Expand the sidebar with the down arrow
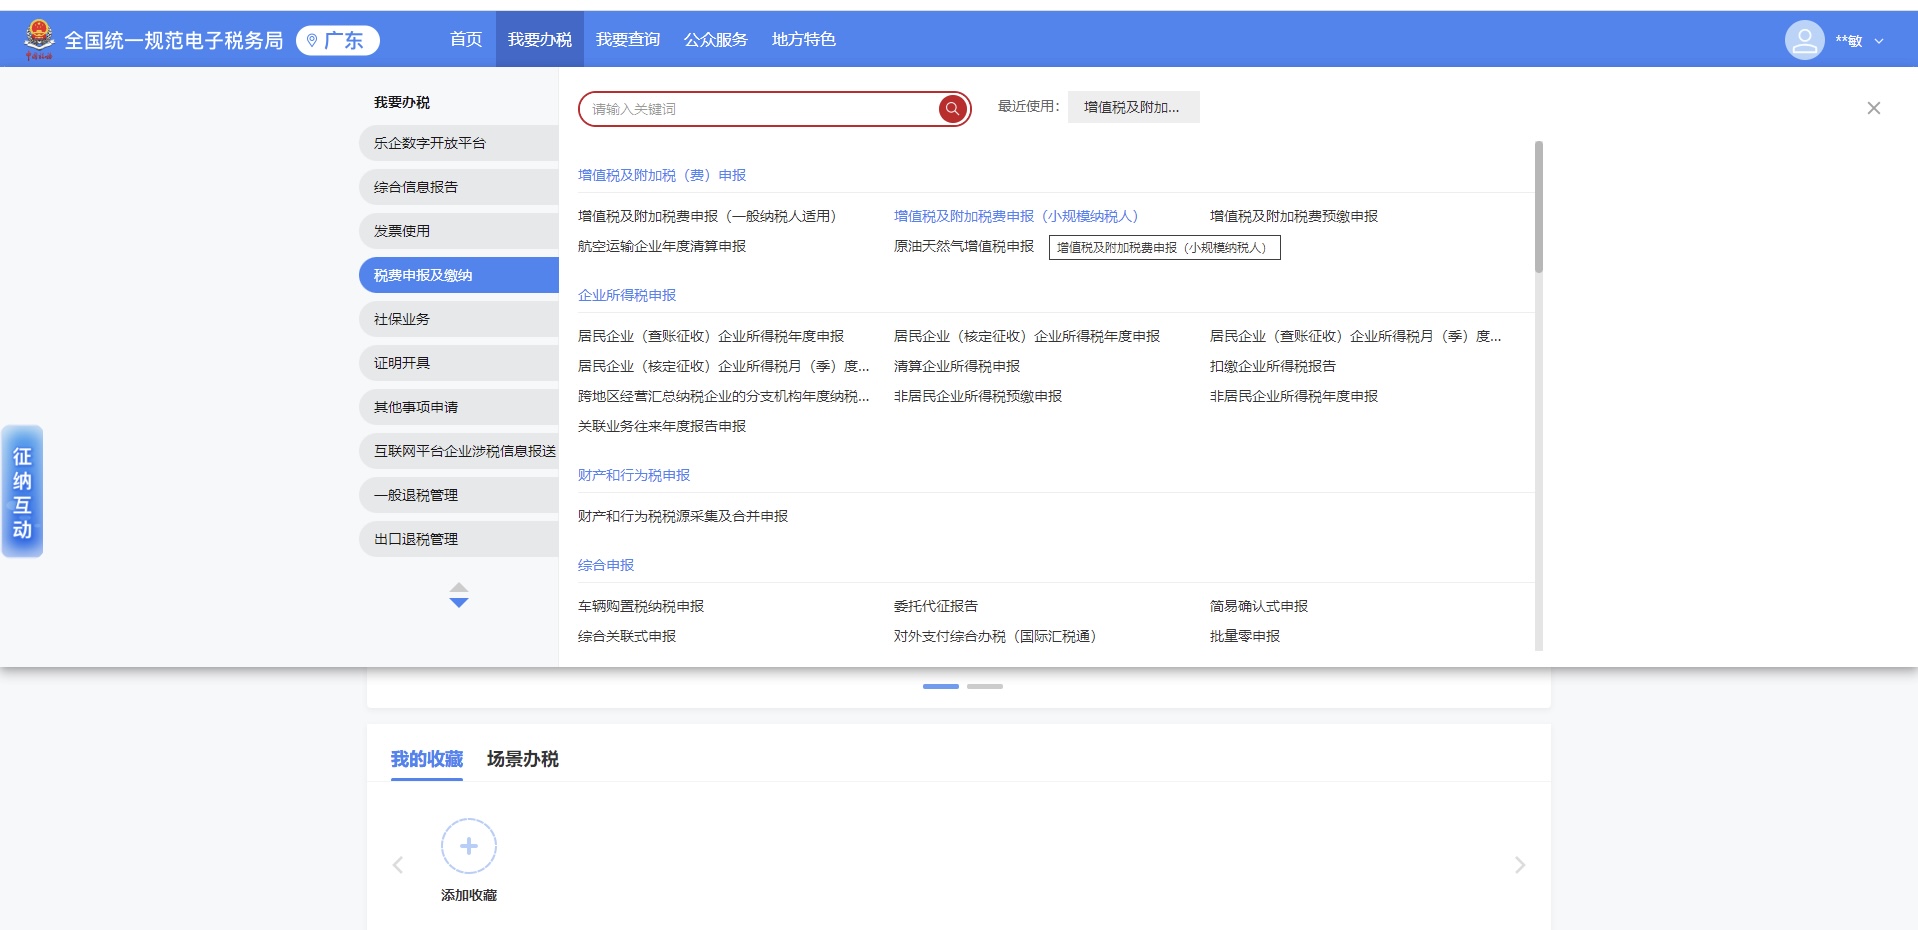 [459, 600]
